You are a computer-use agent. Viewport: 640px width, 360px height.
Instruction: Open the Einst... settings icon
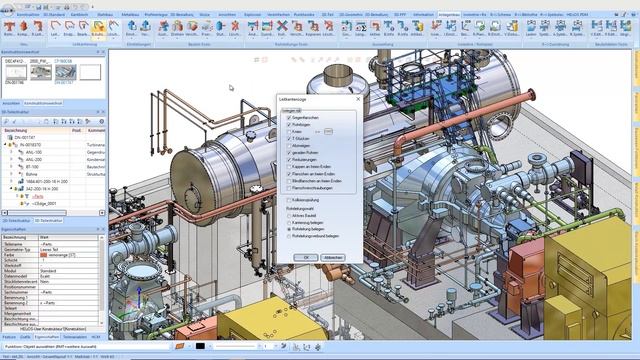(x=131, y=27)
